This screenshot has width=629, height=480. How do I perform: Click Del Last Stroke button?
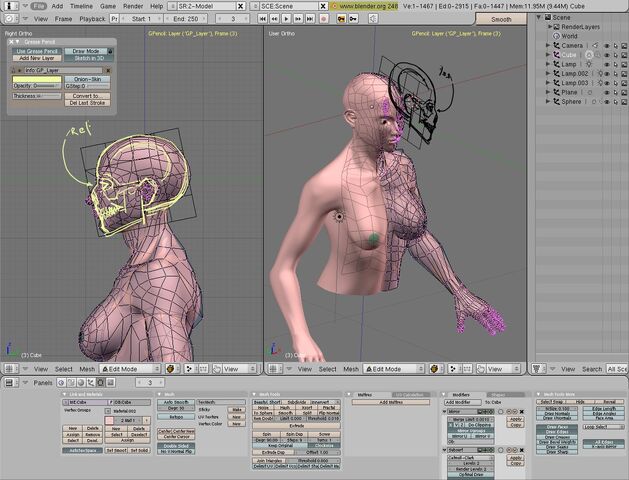tap(87, 103)
